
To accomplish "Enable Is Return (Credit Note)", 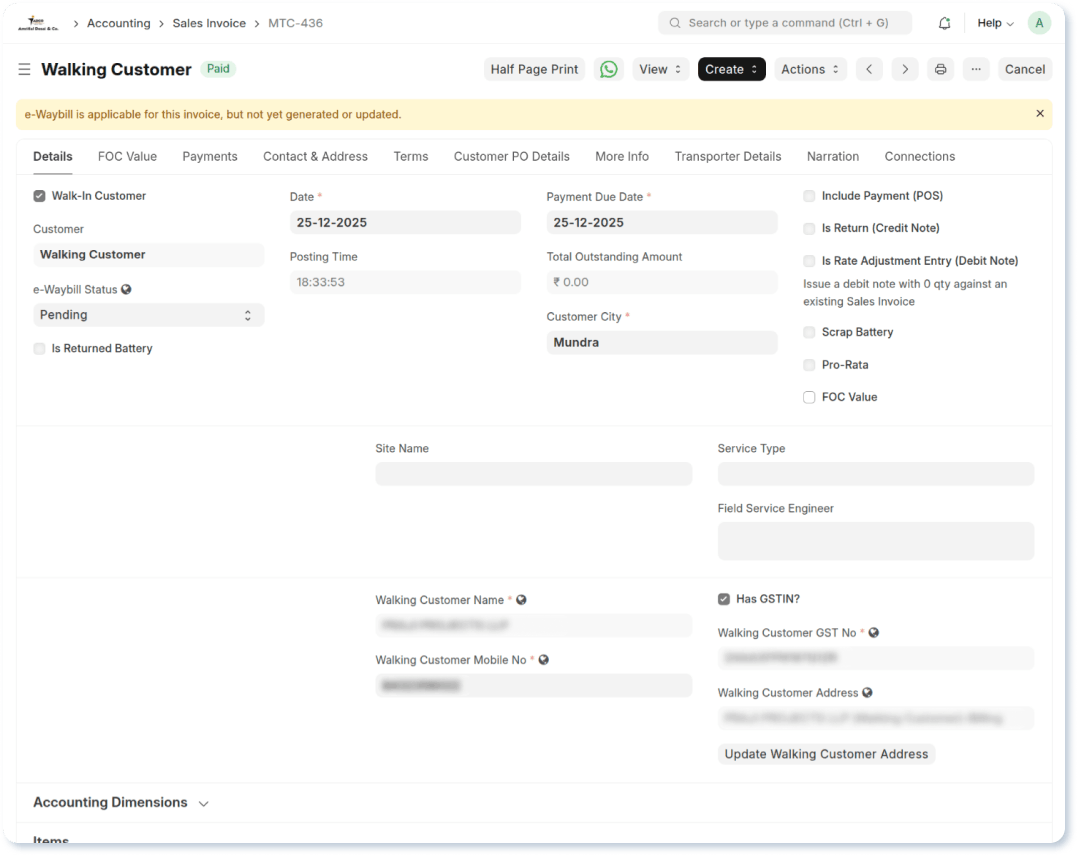I will point(809,228).
